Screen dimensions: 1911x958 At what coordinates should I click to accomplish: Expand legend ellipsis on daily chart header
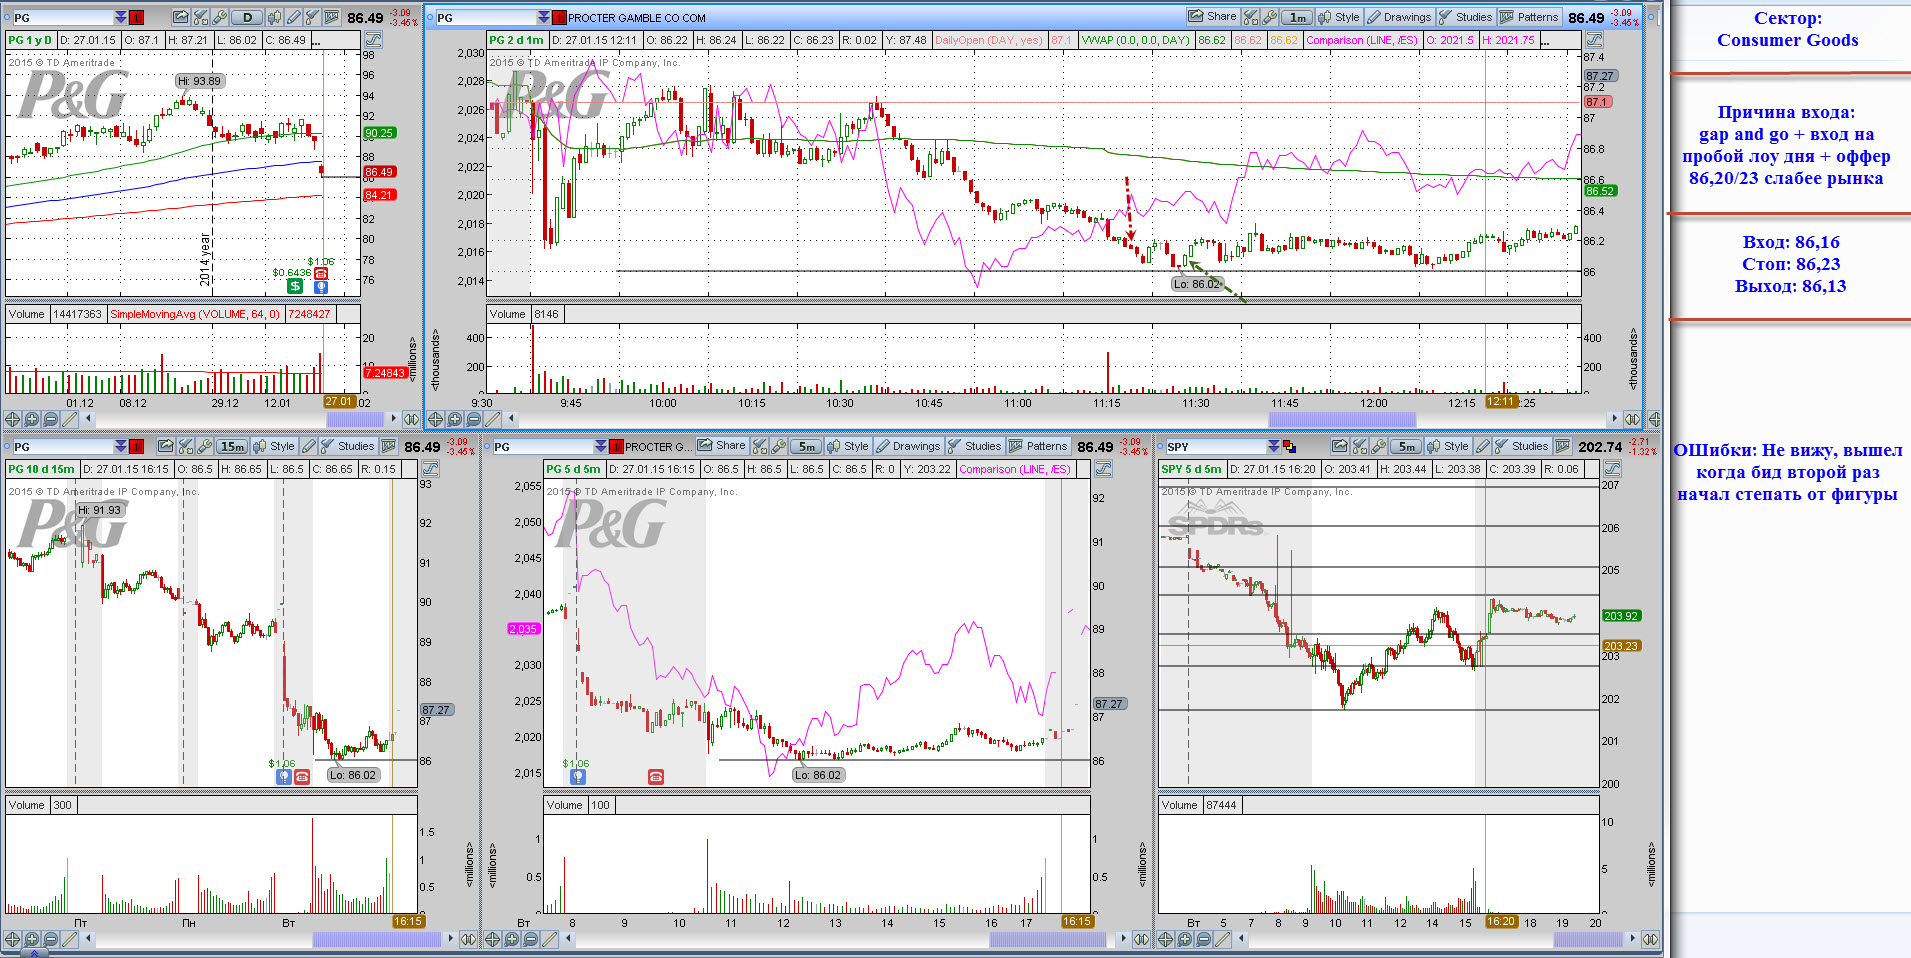[x=316, y=41]
